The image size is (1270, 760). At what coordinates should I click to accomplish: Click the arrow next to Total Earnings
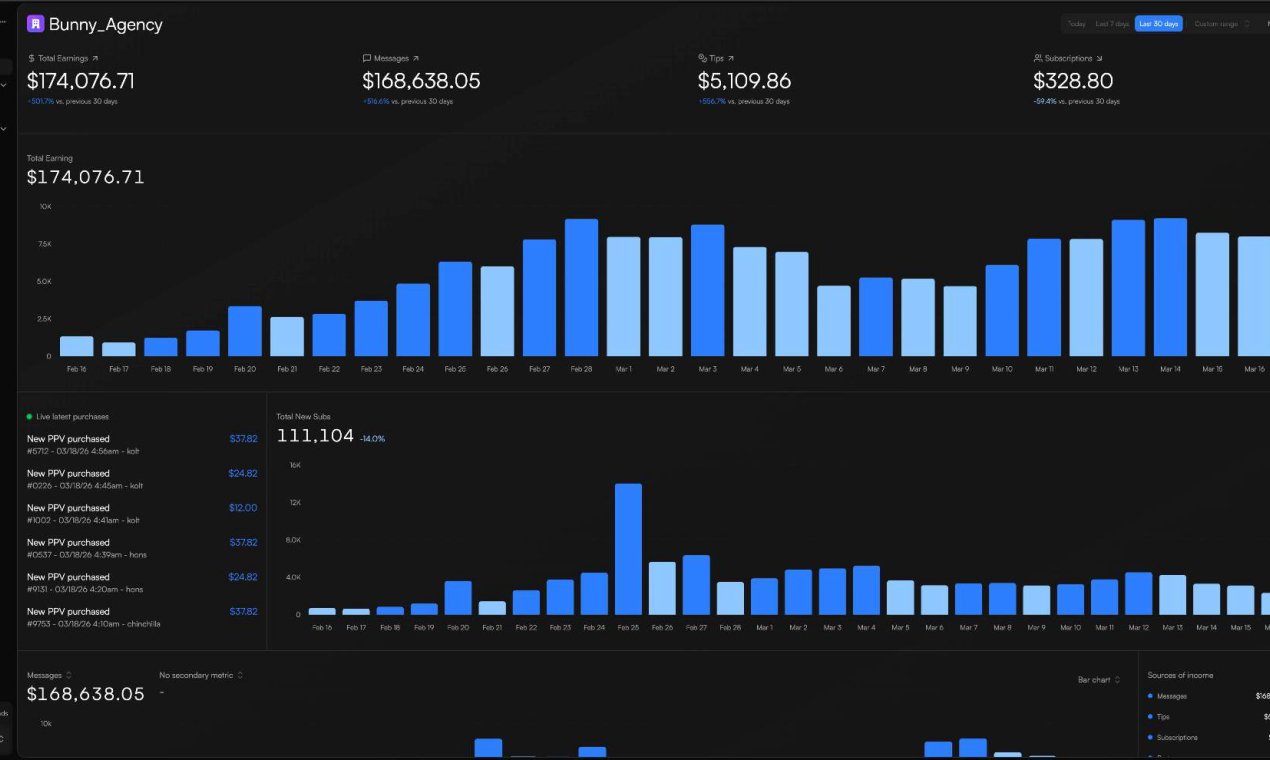pyautogui.click(x=95, y=59)
